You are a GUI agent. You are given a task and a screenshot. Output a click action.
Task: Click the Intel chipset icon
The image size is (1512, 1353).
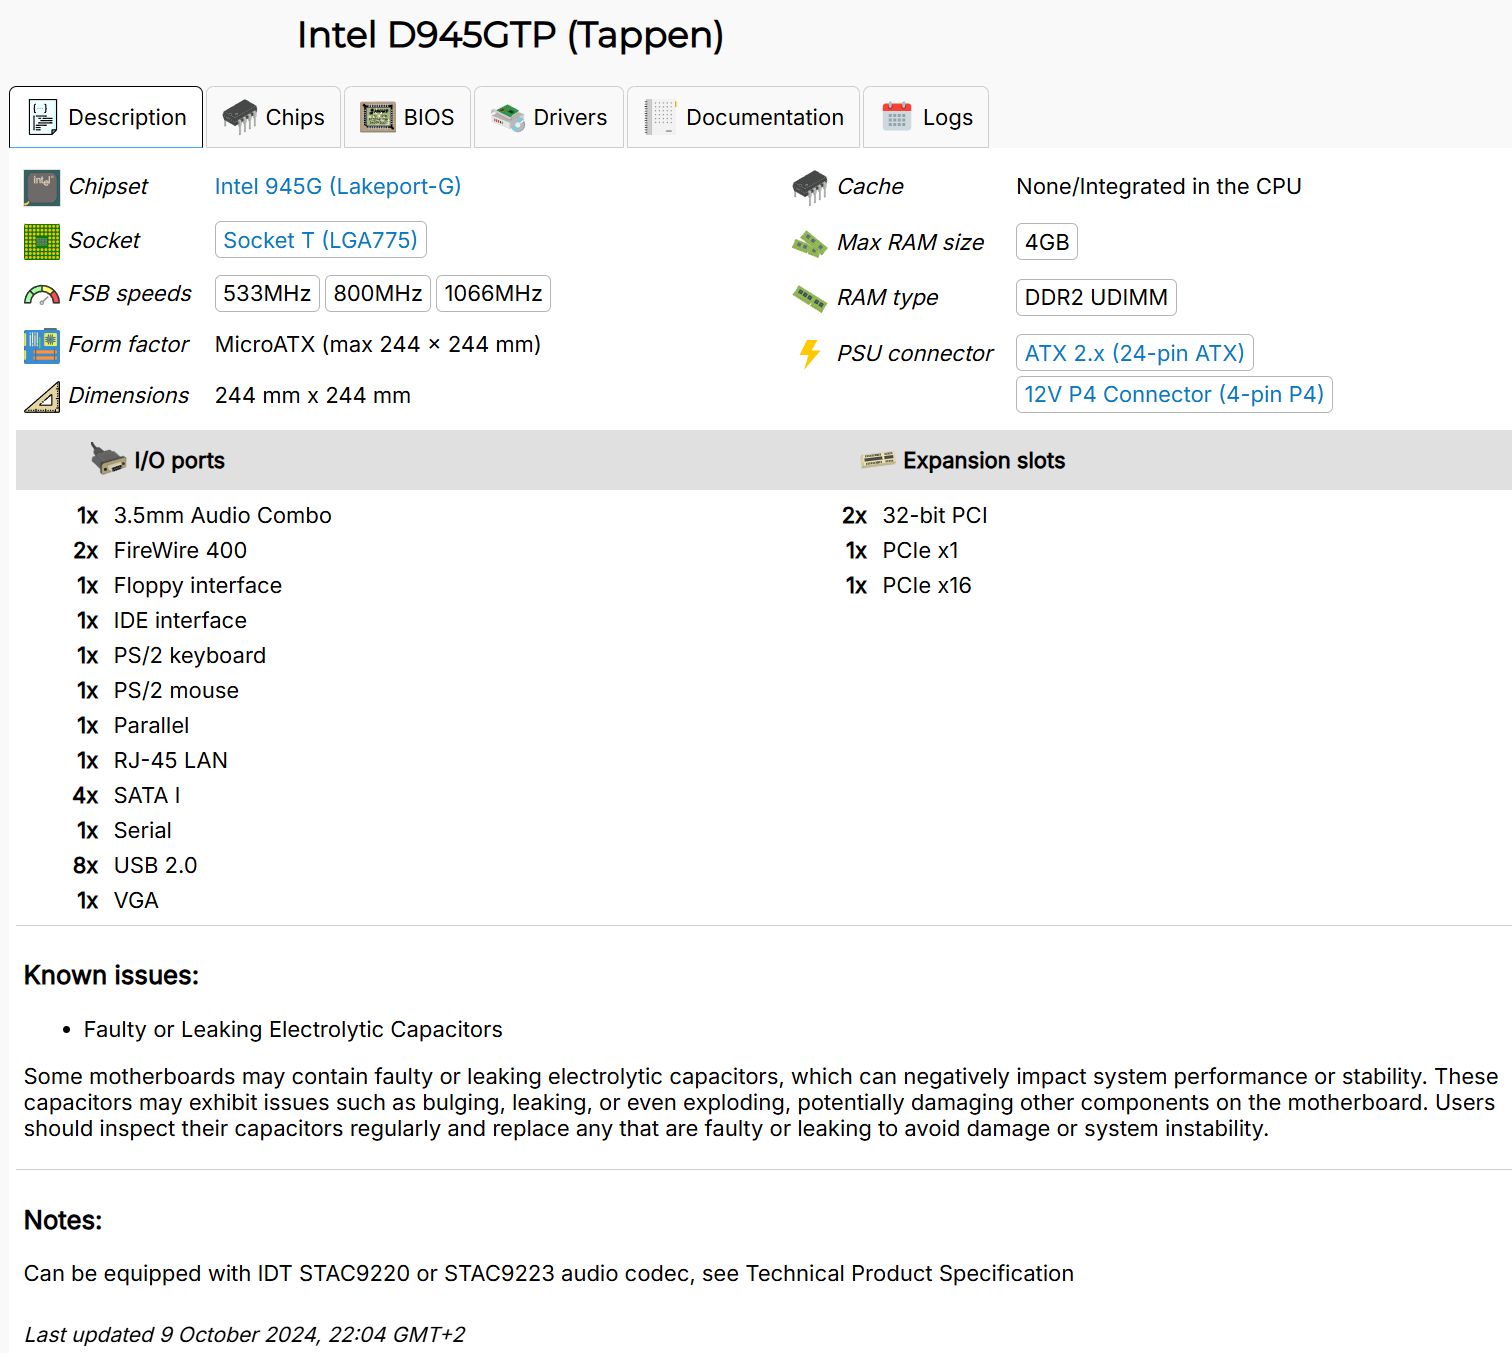point(41,187)
